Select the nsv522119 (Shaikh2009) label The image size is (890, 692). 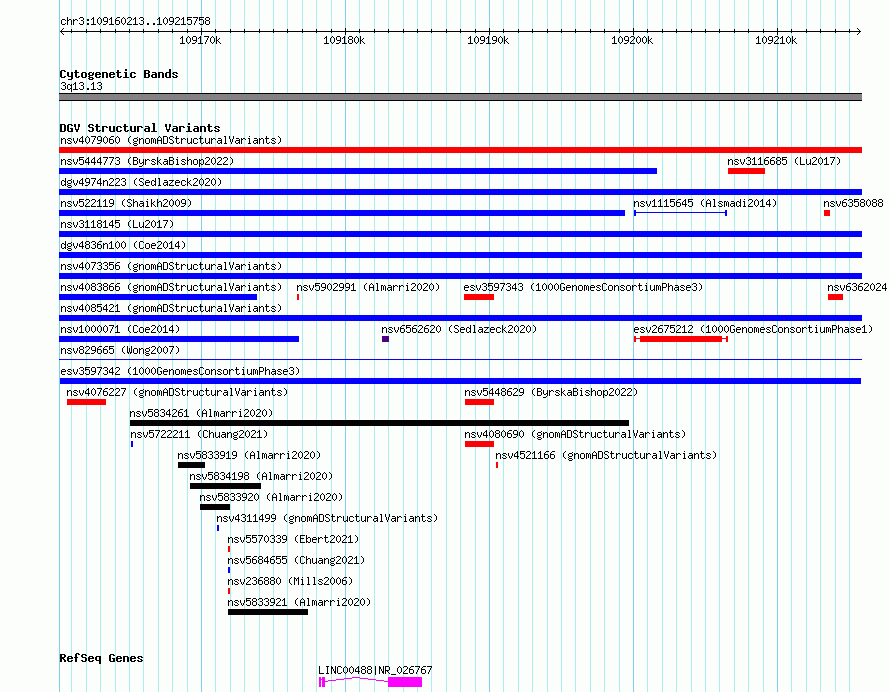126,203
